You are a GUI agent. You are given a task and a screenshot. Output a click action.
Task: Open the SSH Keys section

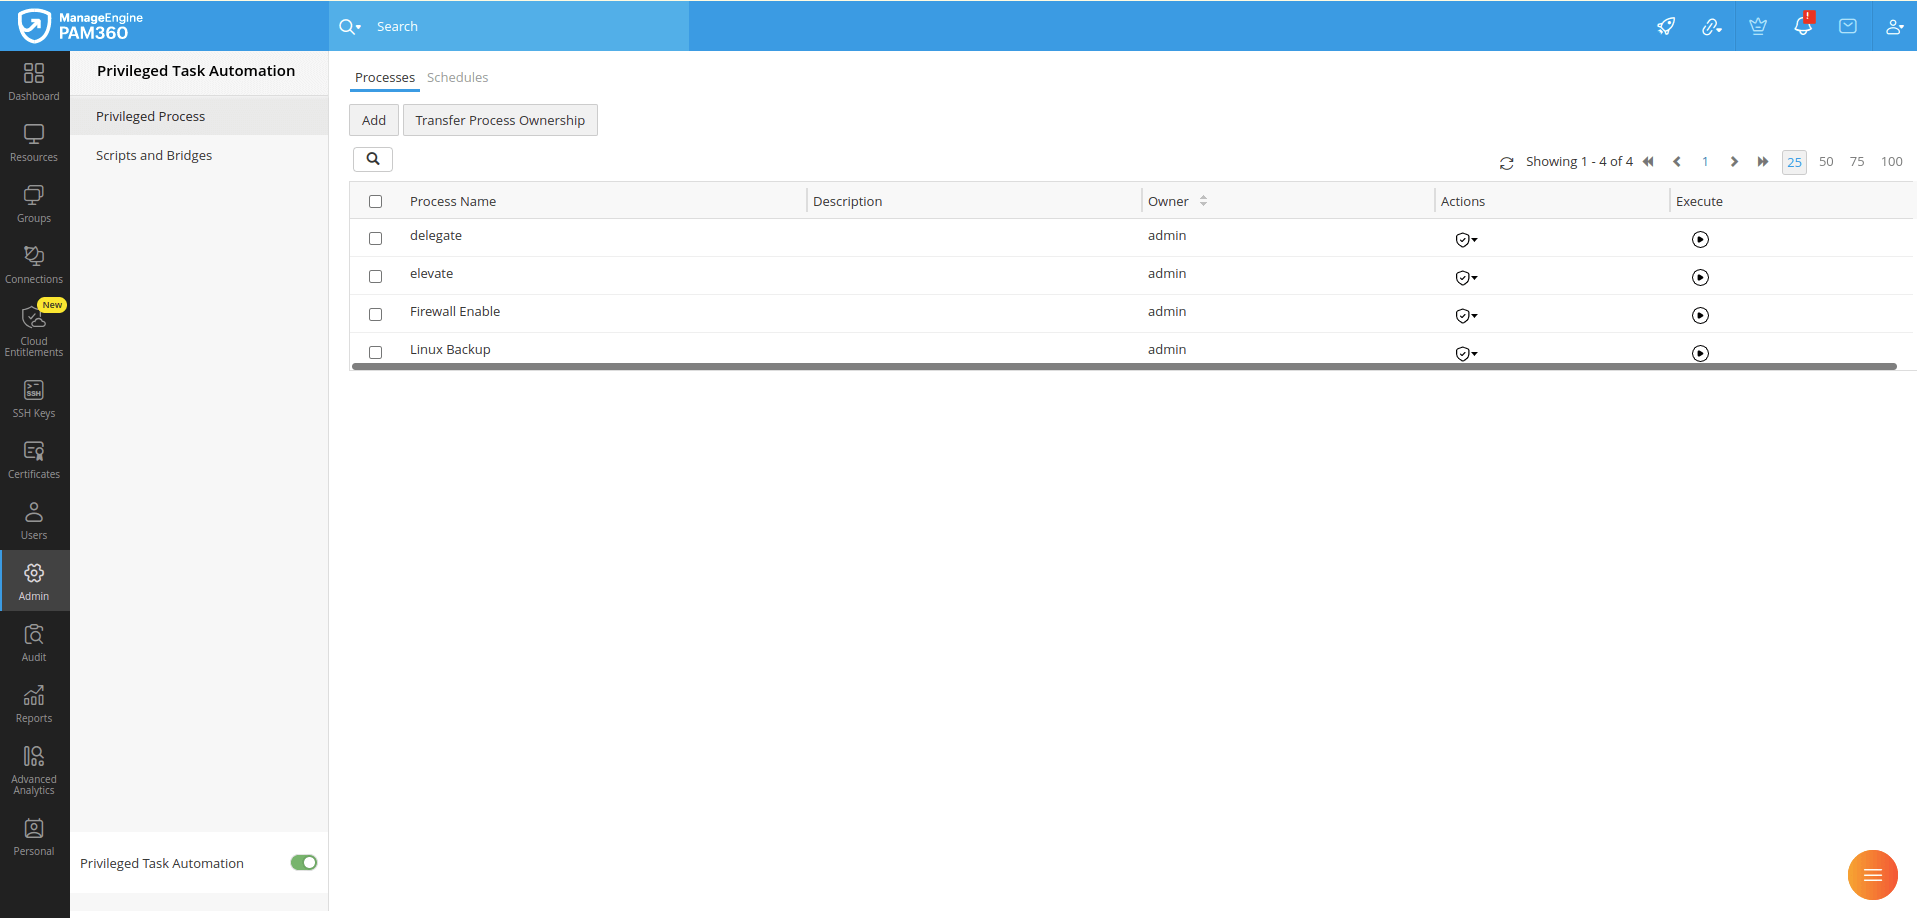coord(34,397)
